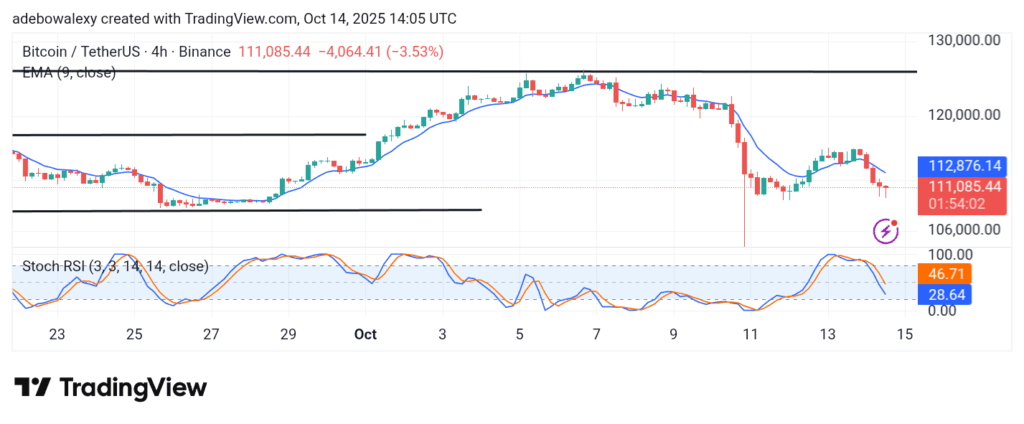The image size is (1024, 424).
Task: Click the 3 date label on the time axis
Action: pyautogui.click(x=442, y=334)
